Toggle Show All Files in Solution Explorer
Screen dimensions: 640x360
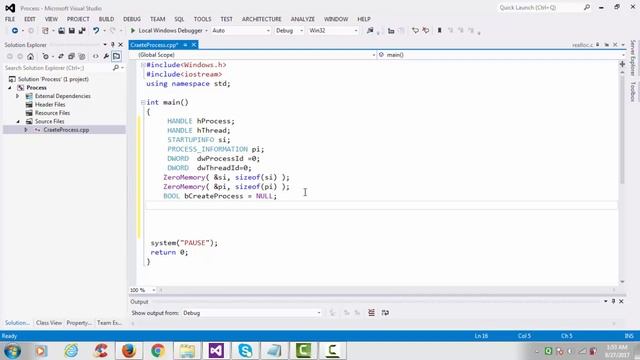pos(82,56)
